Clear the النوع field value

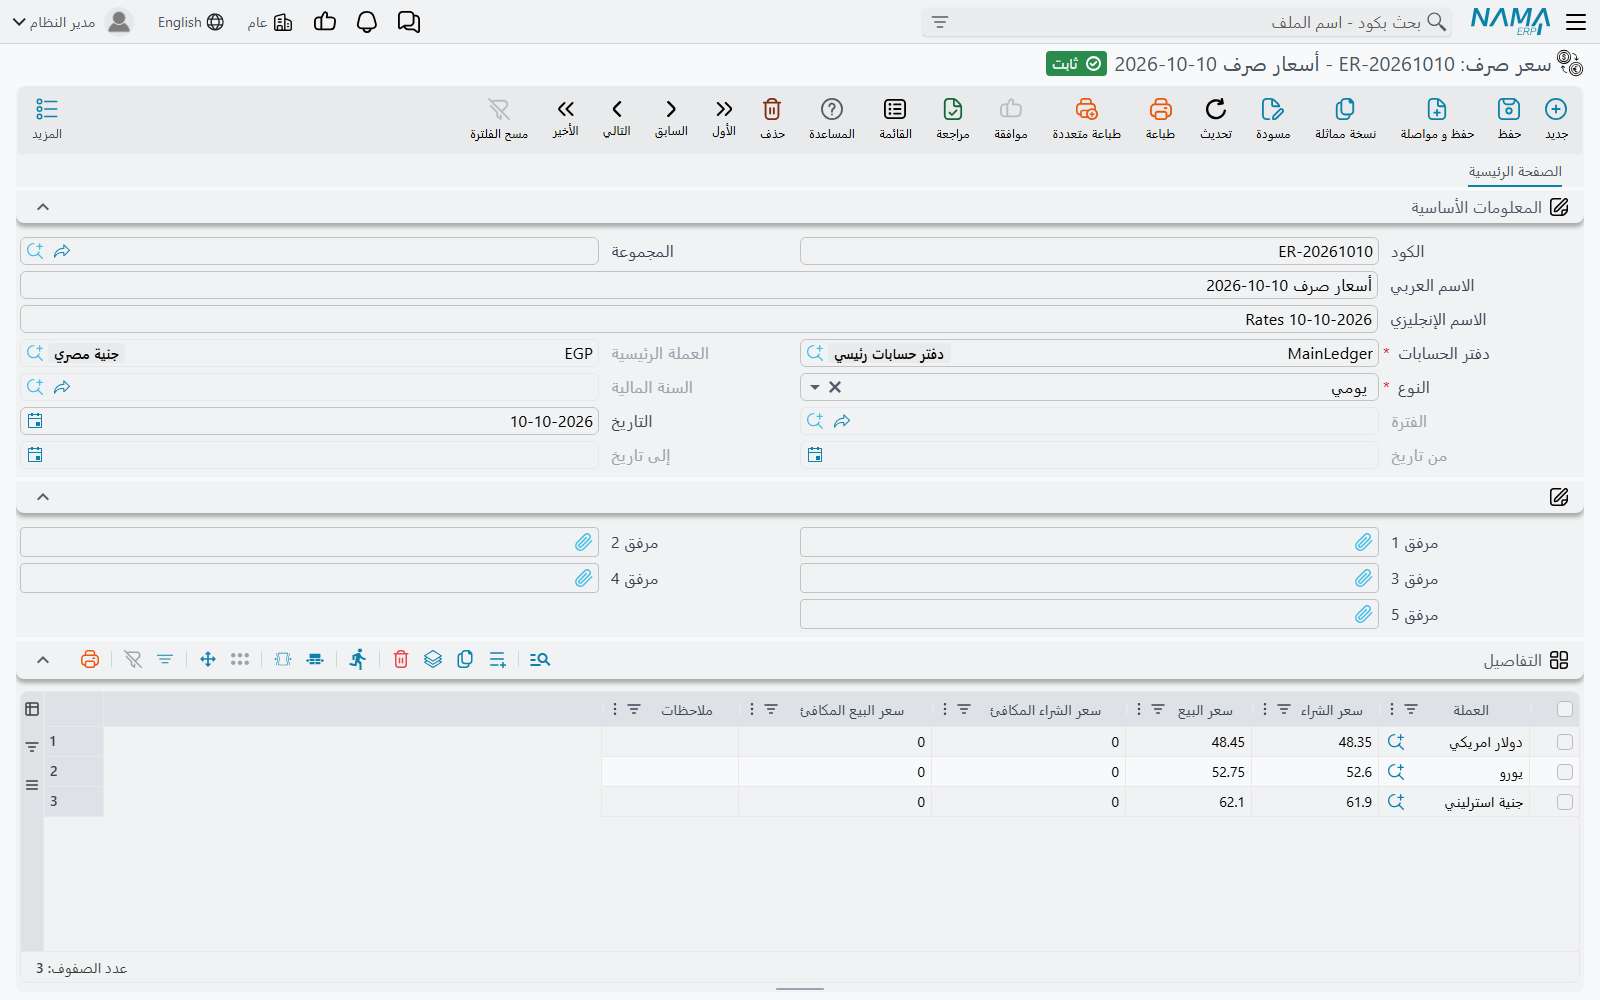tap(835, 387)
